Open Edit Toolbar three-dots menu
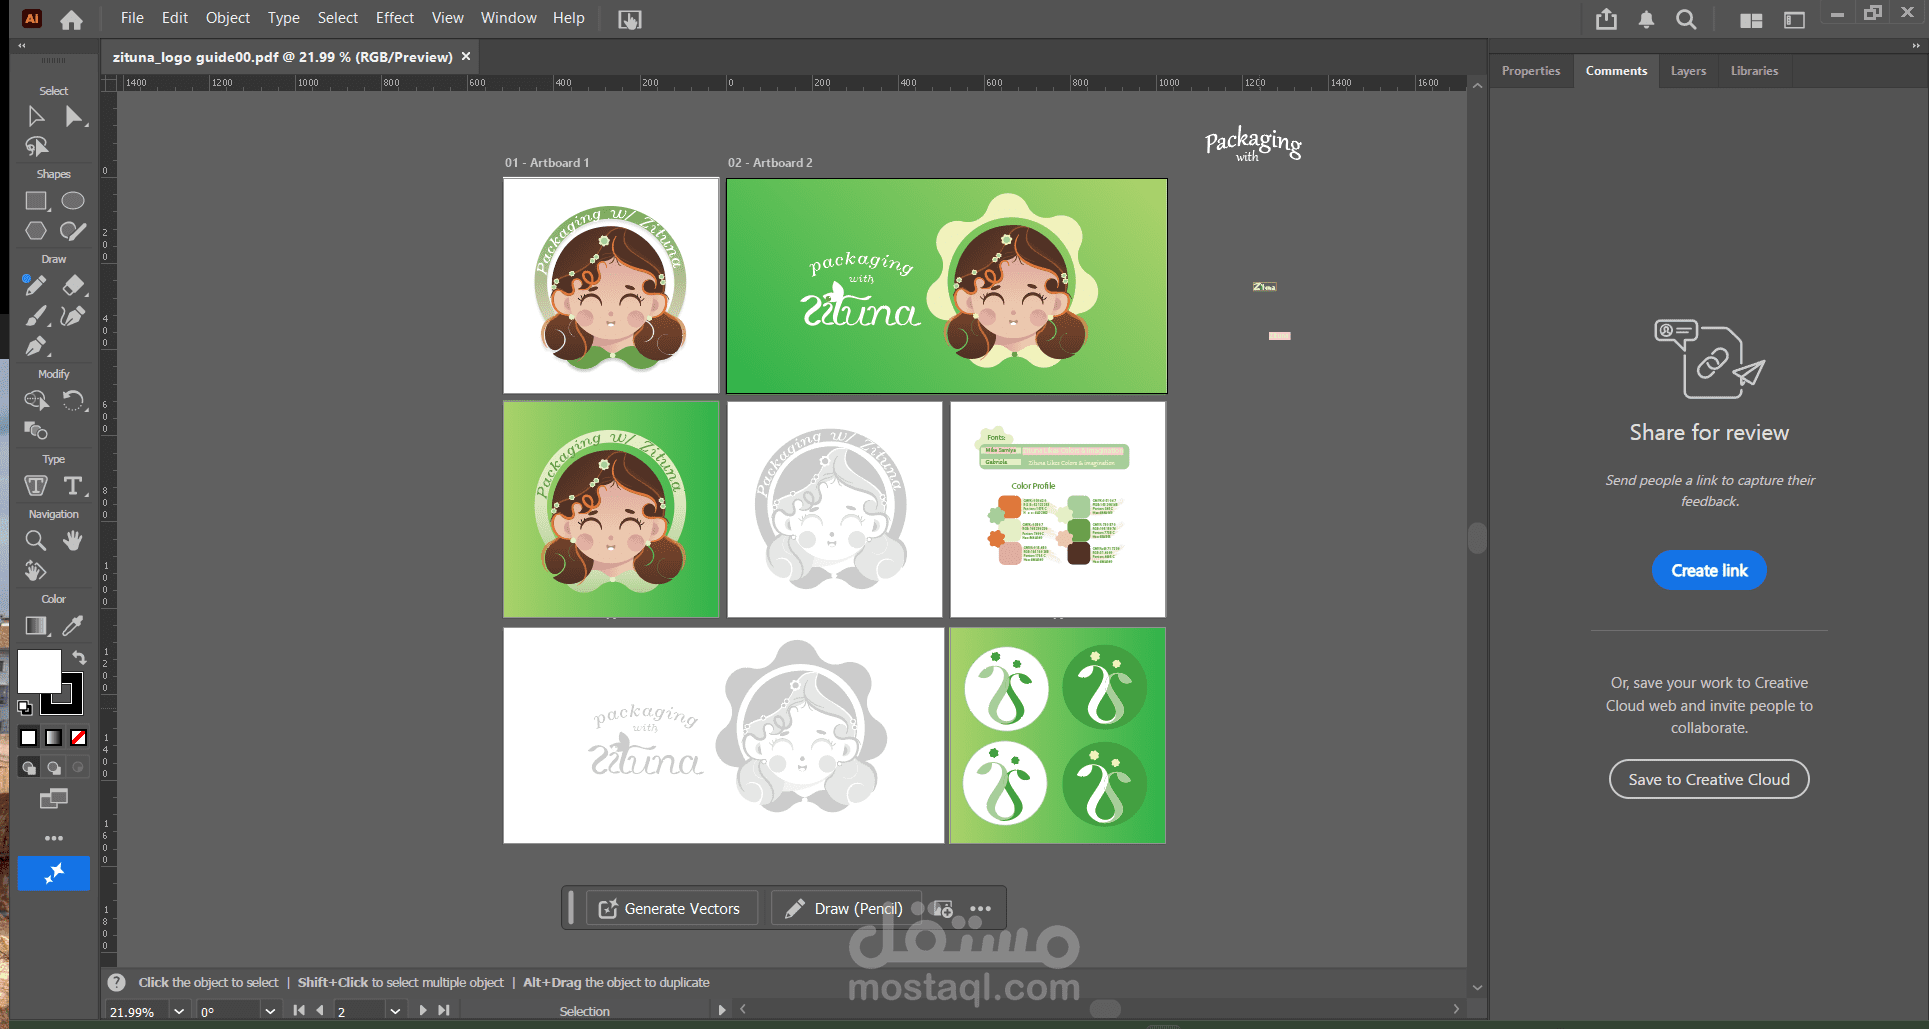1929x1029 pixels. pyautogui.click(x=54, y=838)
